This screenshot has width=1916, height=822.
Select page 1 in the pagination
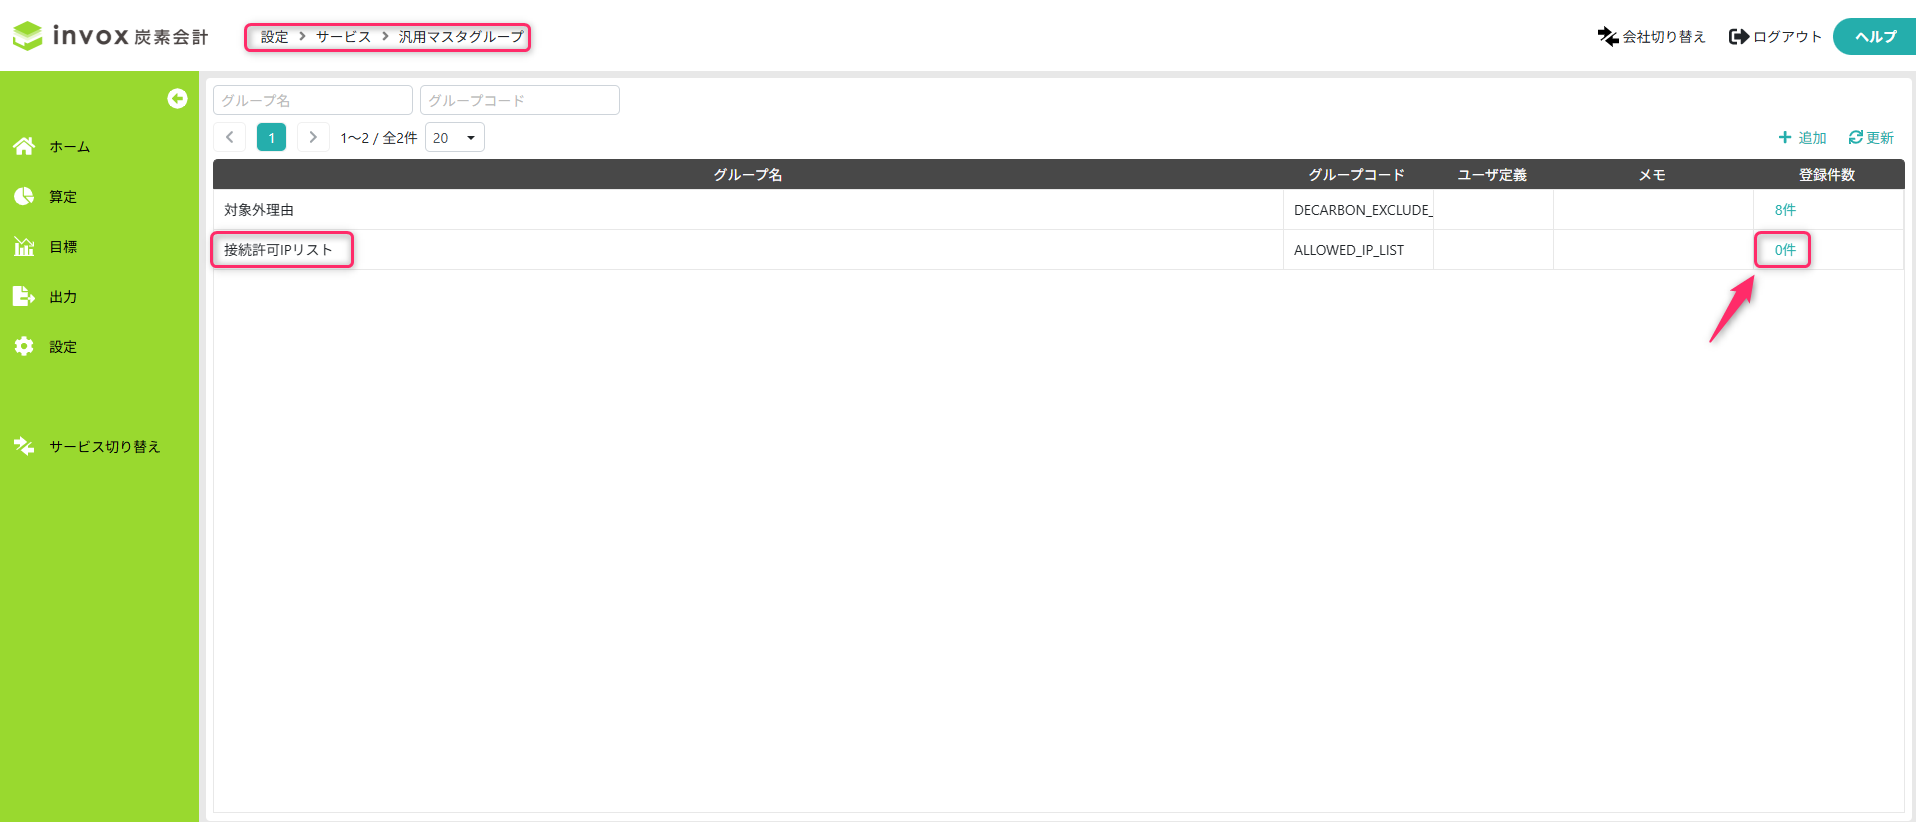(271, 137)
